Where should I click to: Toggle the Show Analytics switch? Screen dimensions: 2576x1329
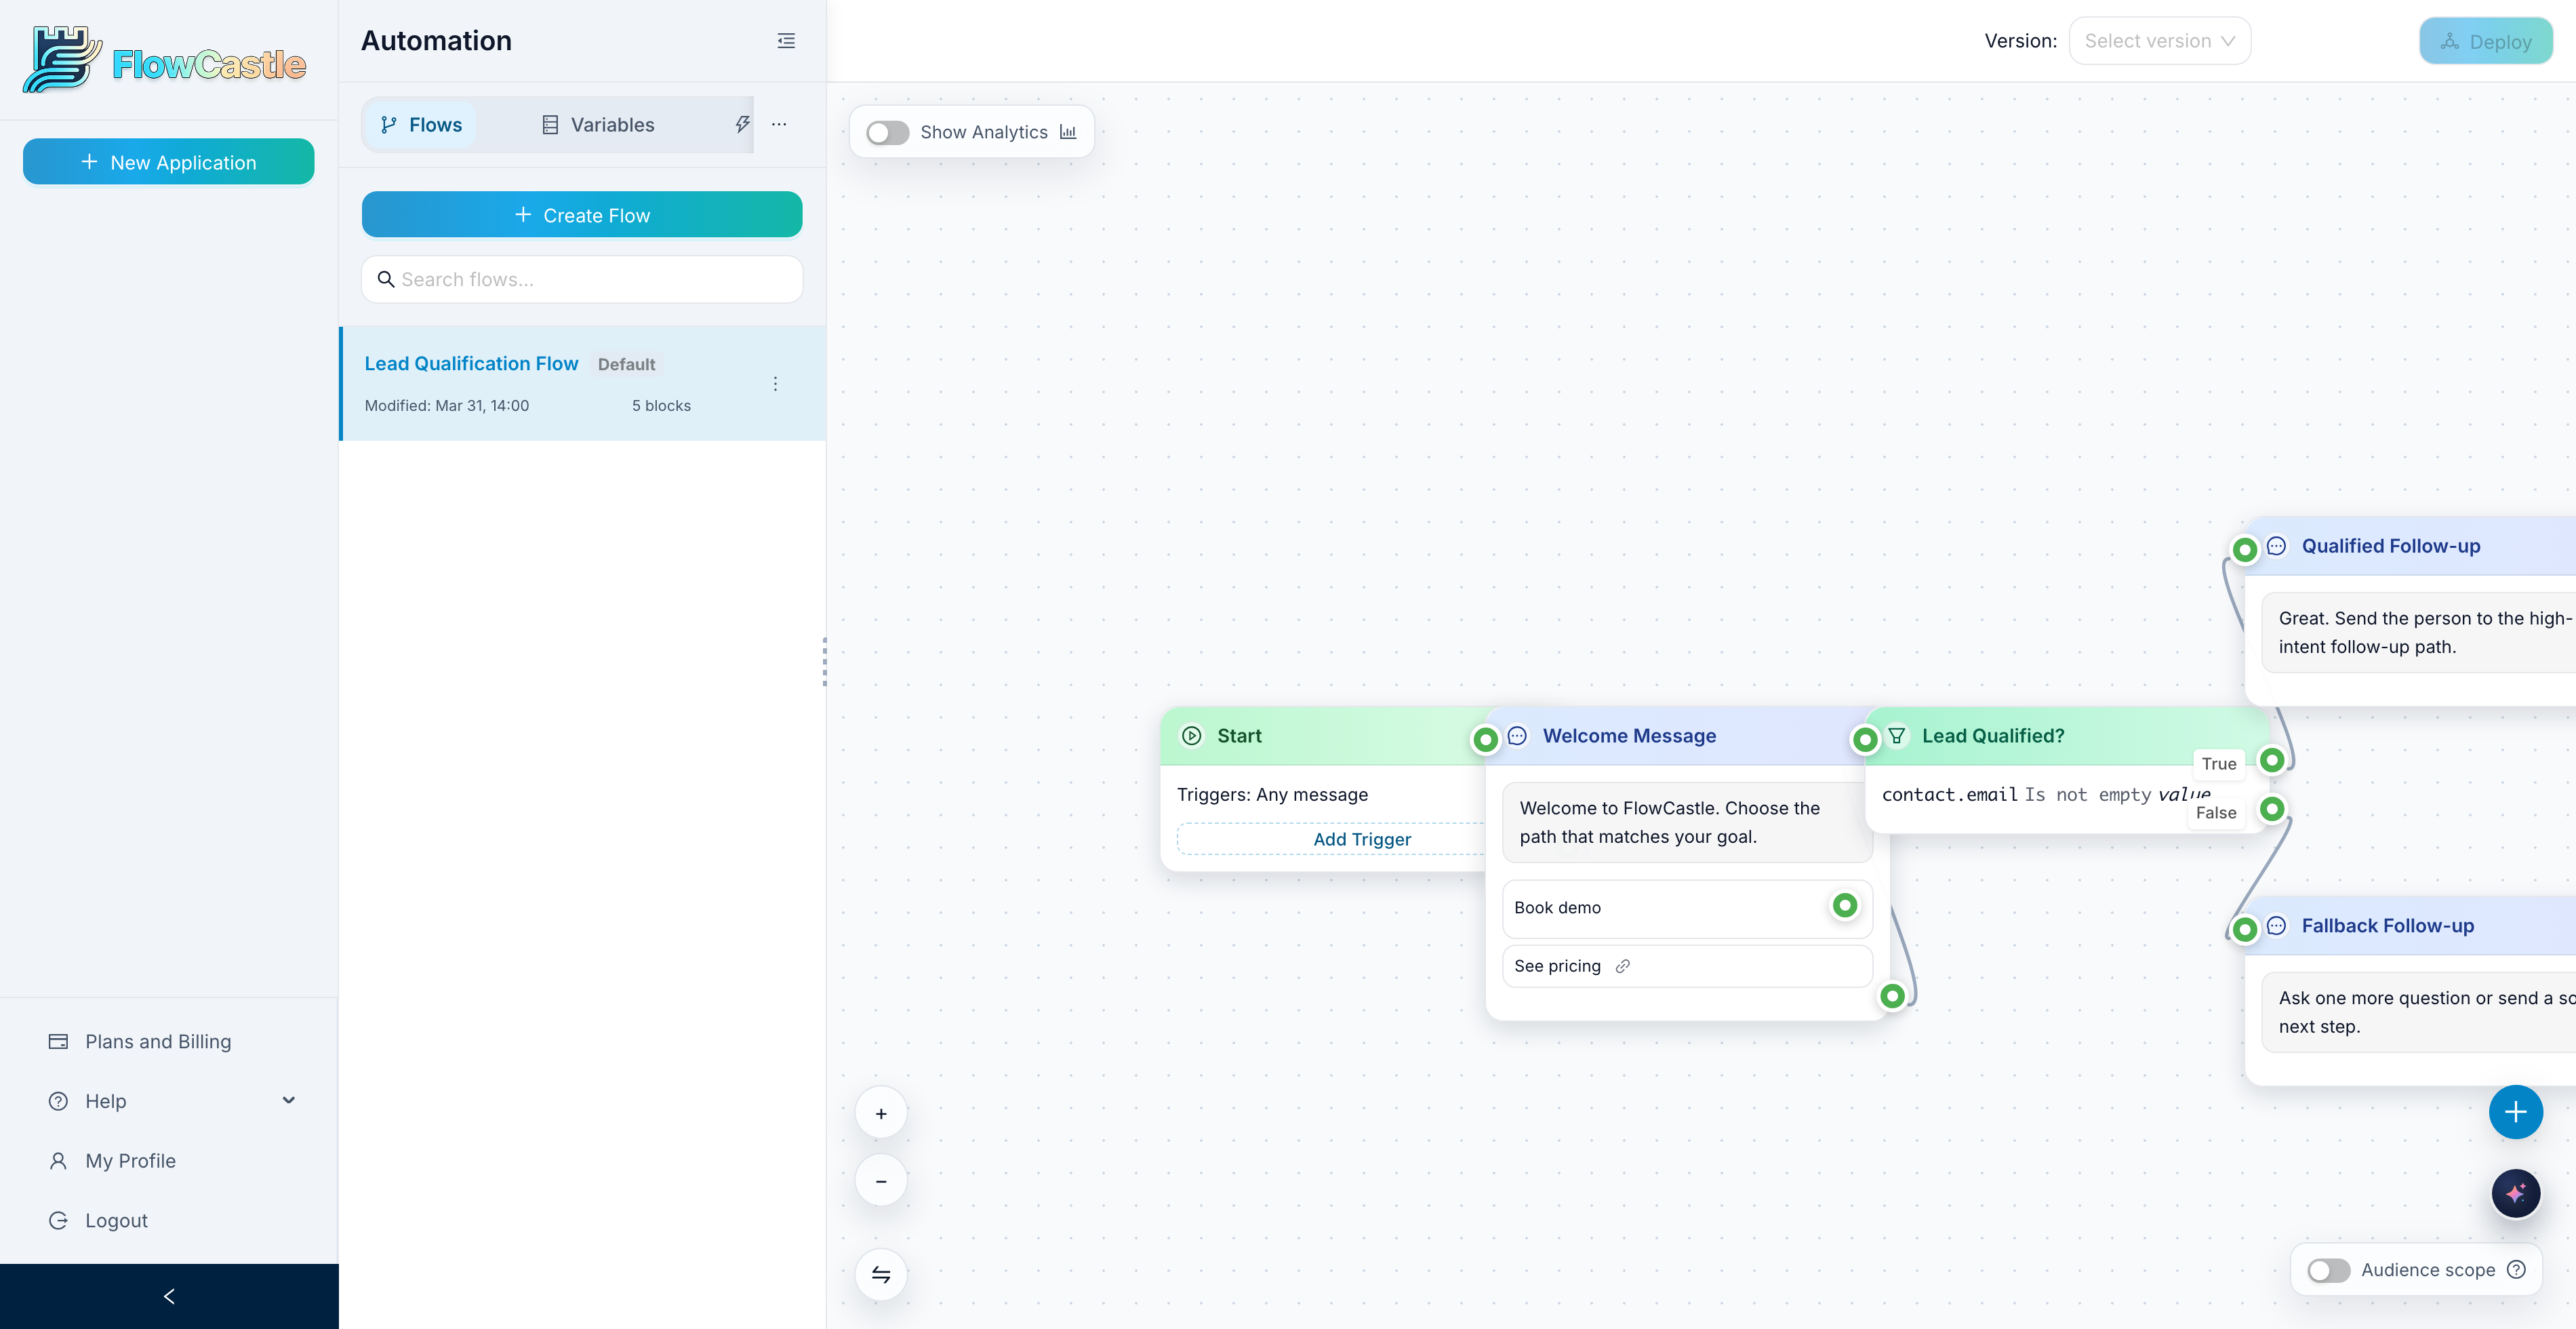coord(887,132)
